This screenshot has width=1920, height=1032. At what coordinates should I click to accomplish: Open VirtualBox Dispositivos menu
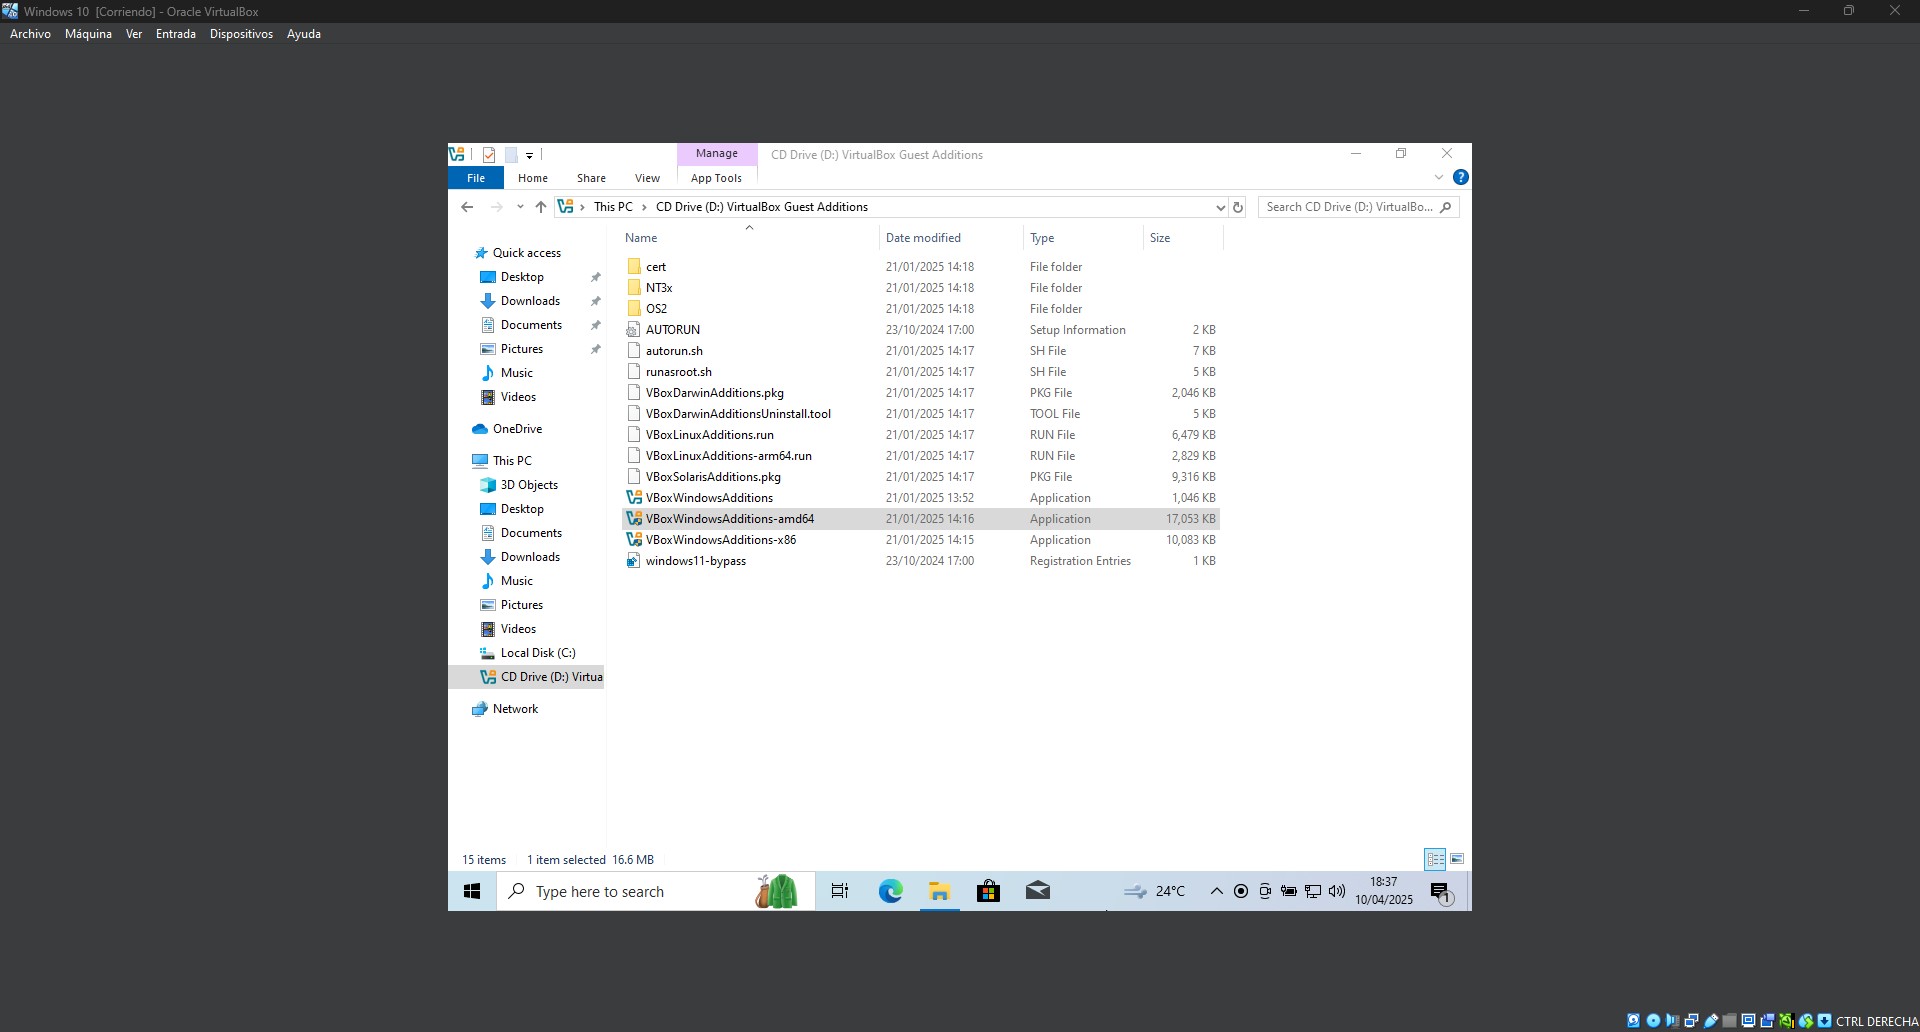point(241,34)
